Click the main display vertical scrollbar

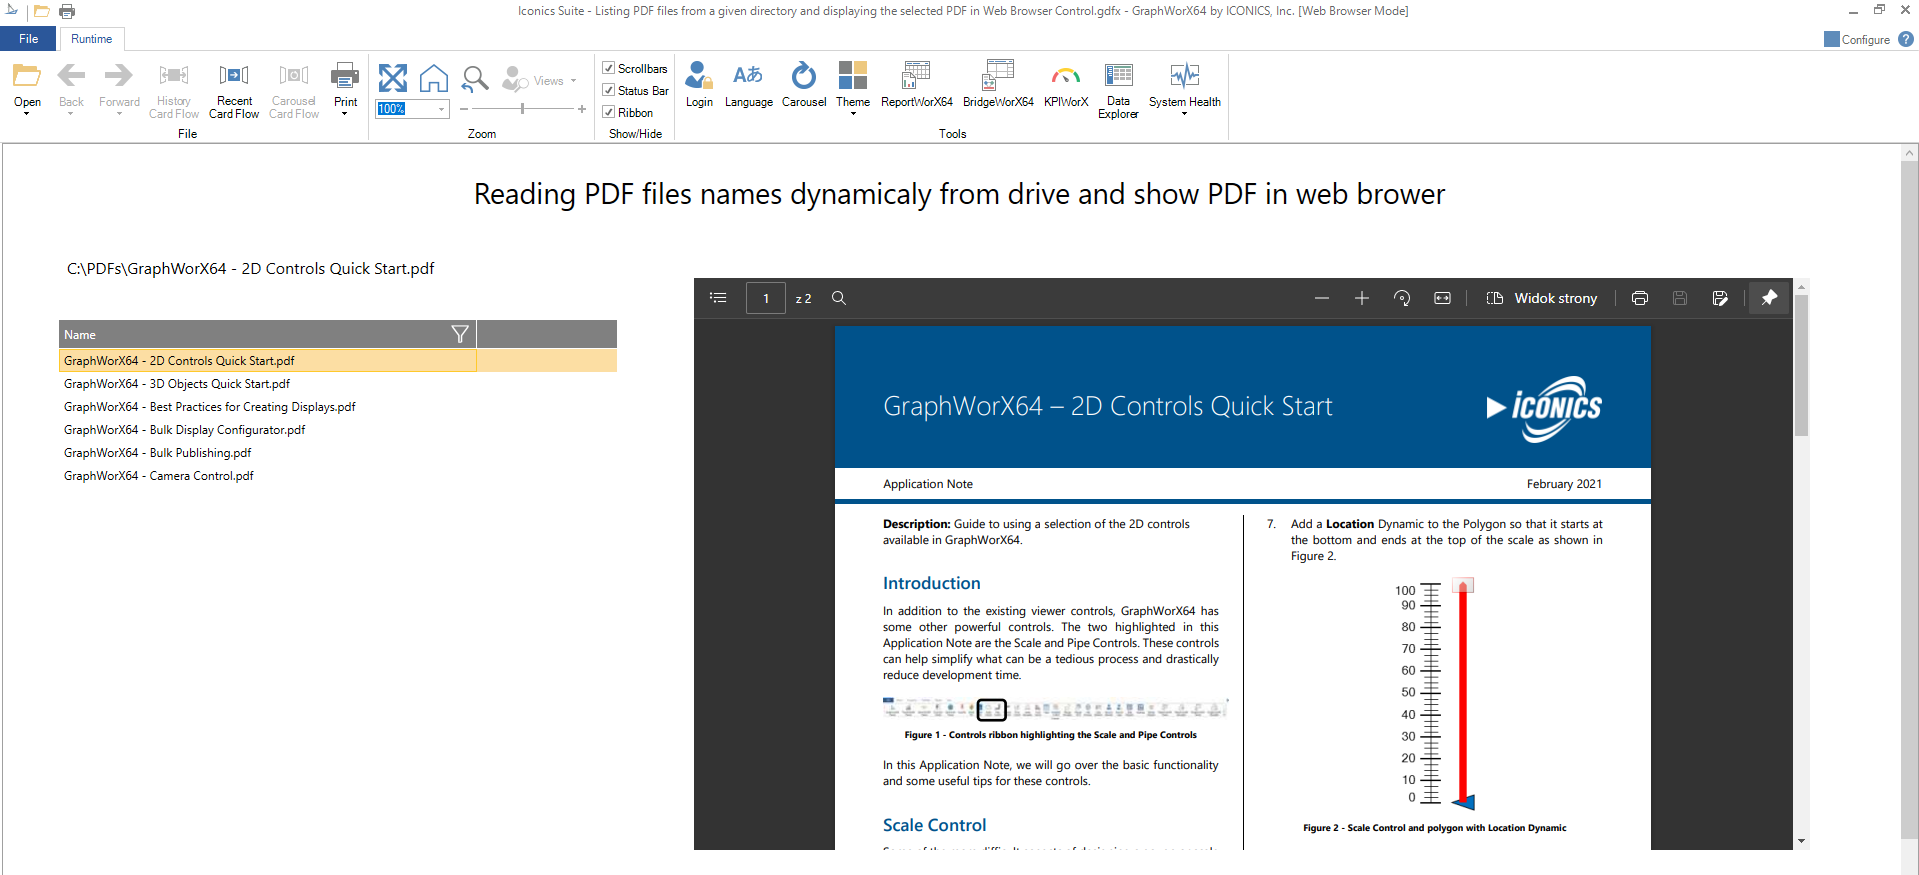[x=1909, y=500]
